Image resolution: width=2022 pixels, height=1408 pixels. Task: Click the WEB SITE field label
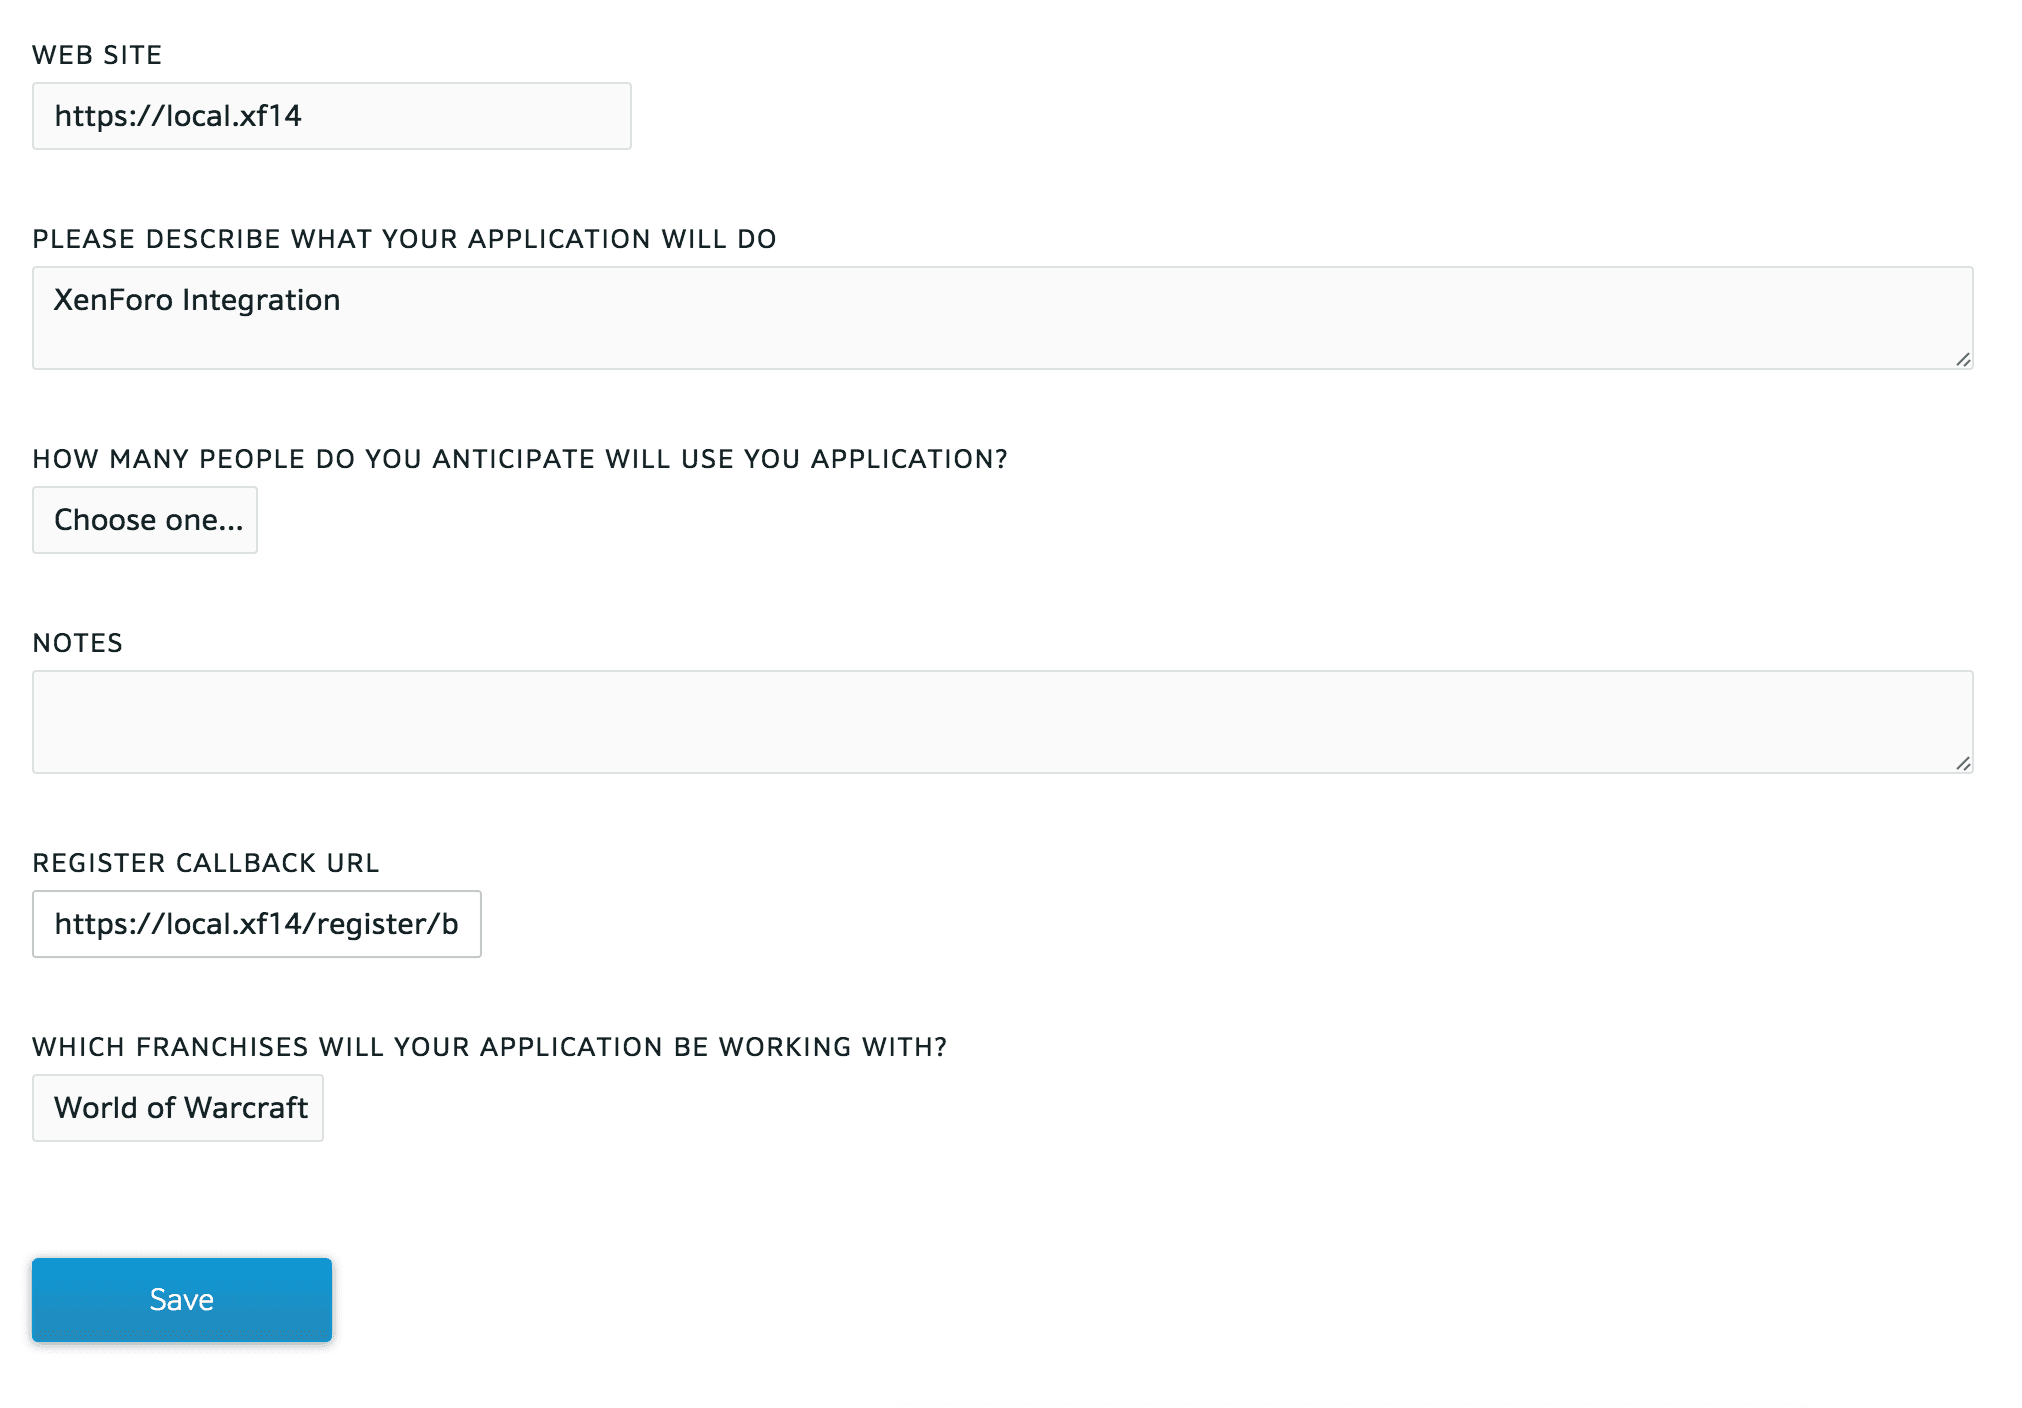pos(97,55)
